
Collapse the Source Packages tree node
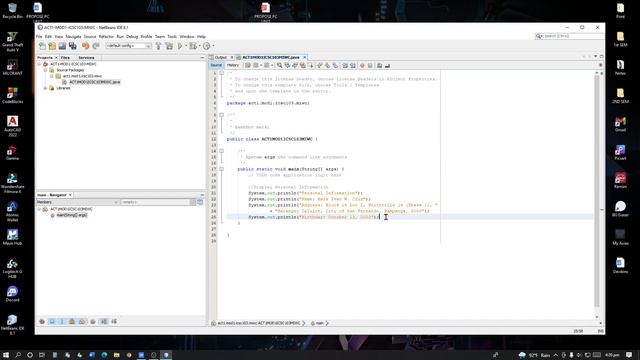46,70
